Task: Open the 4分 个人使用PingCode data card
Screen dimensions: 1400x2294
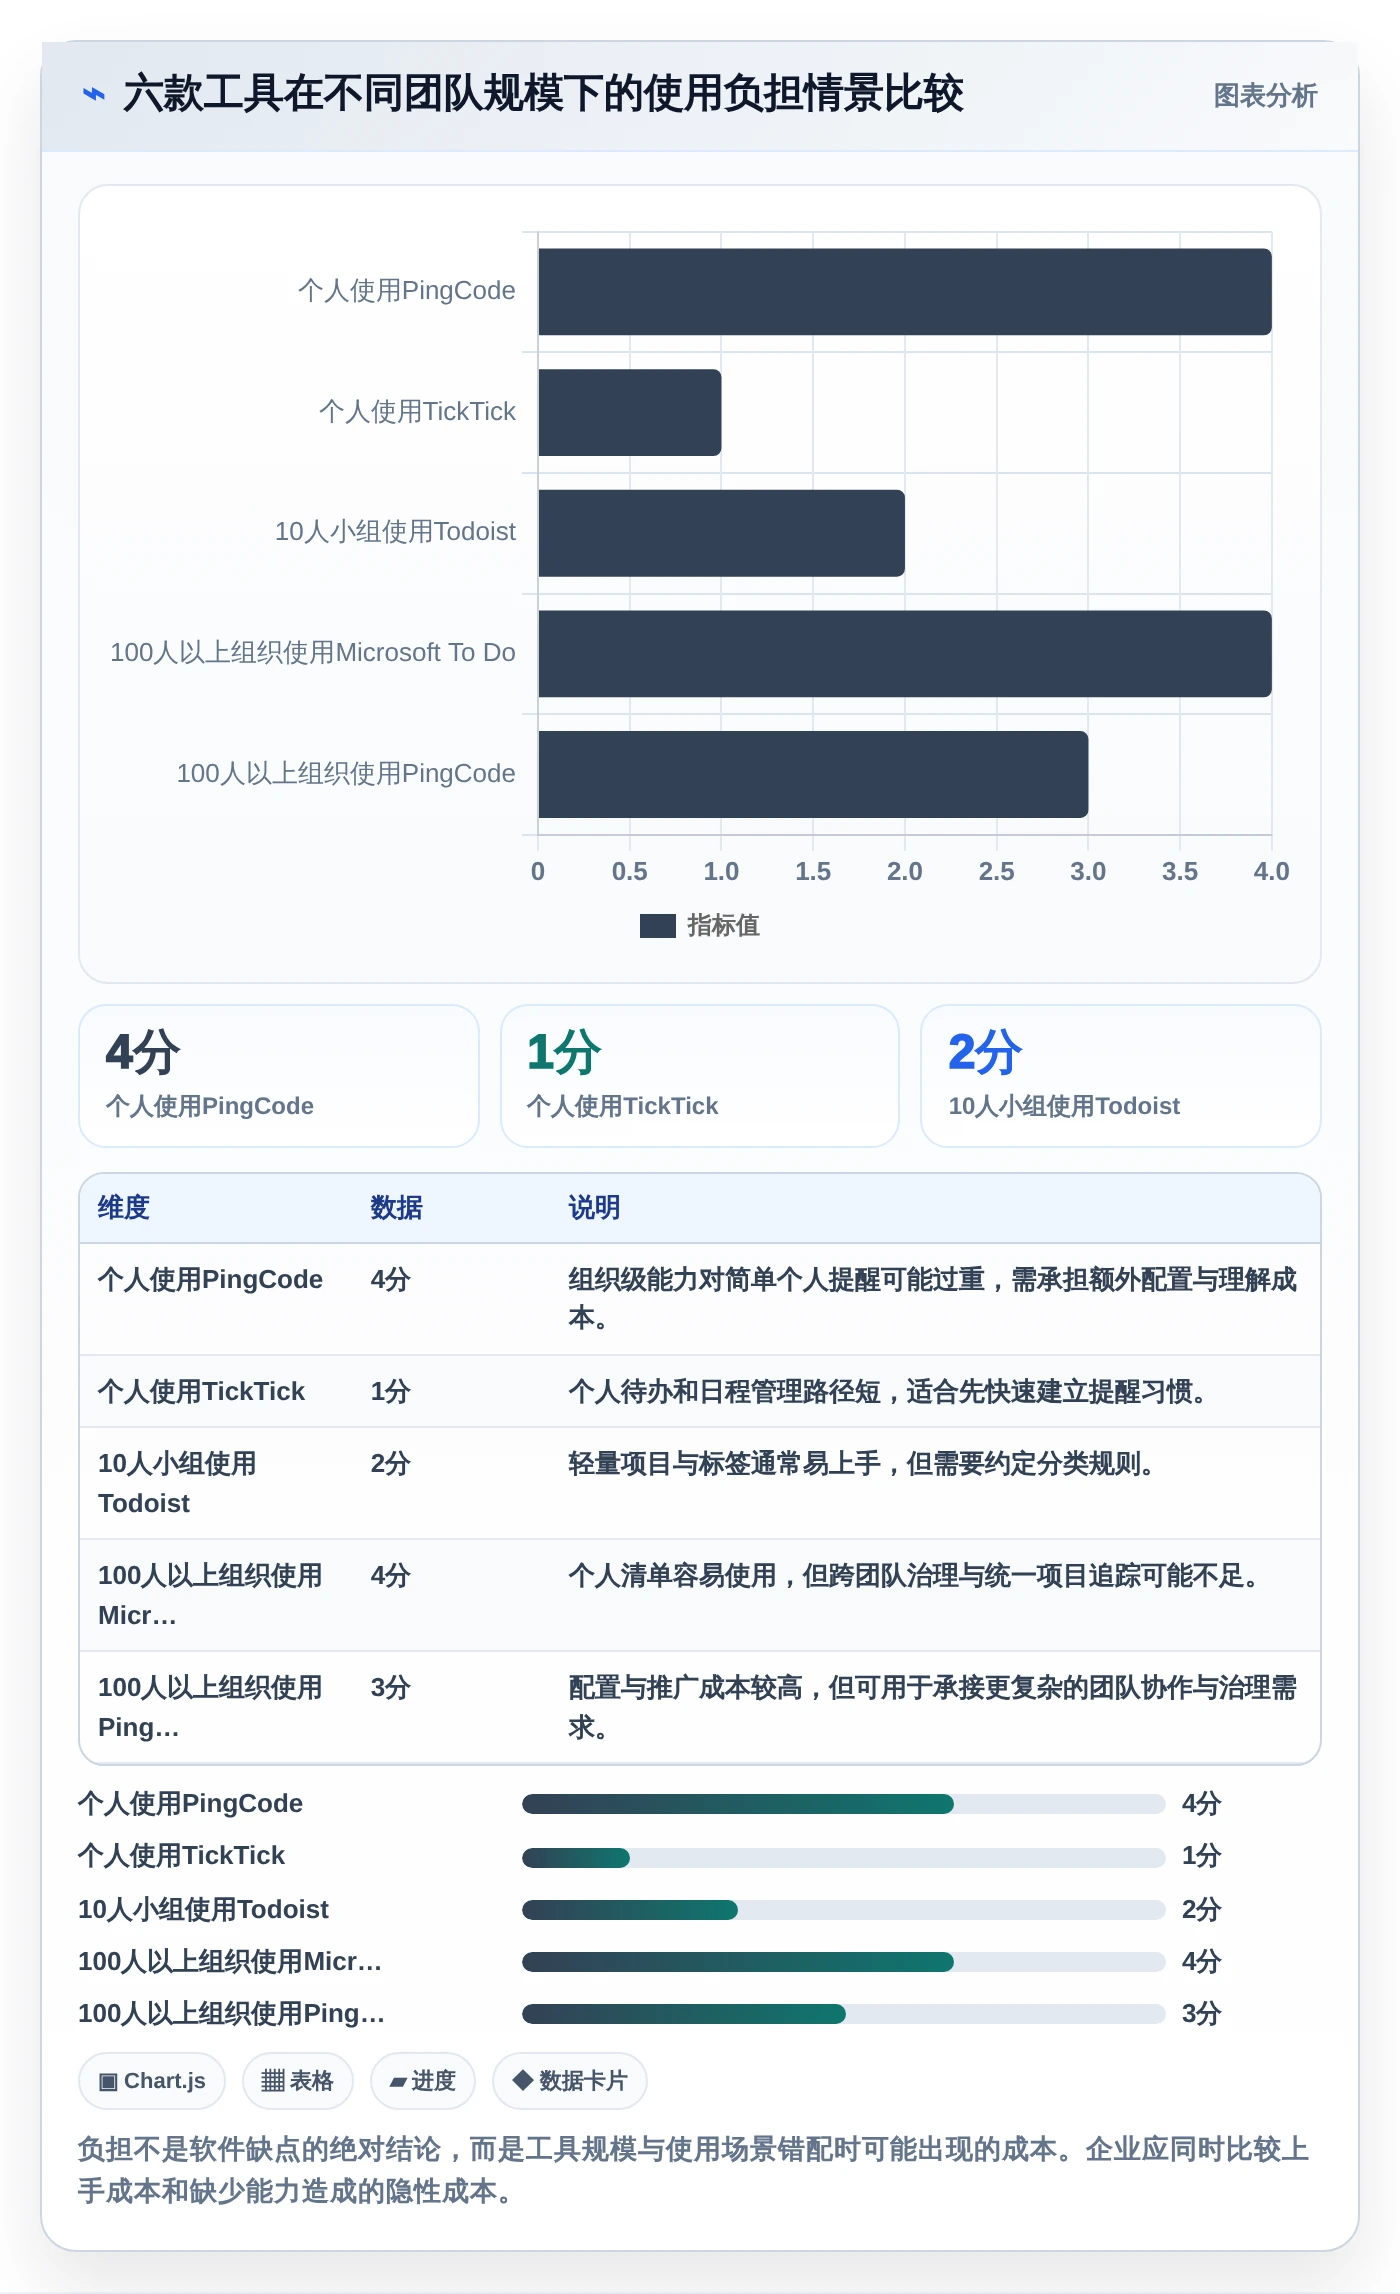Action: [279, 1076]
